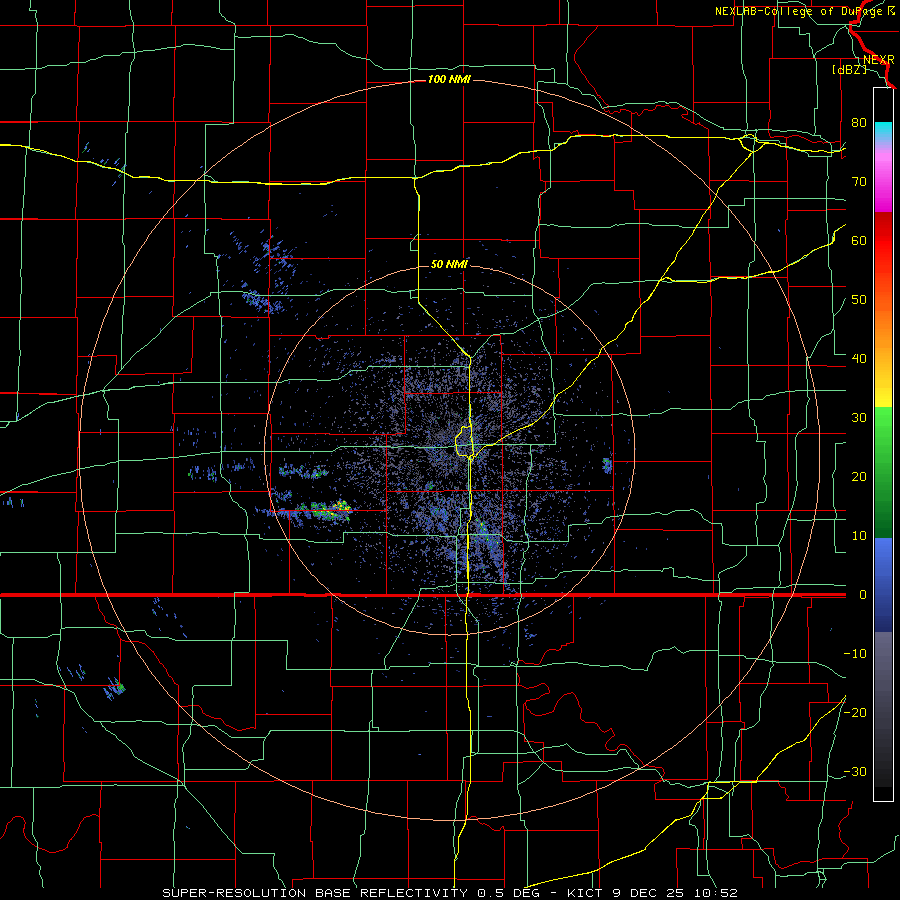Click the 50 NMI range ring label
Viewport: 900px width, 900px height.
449,264
